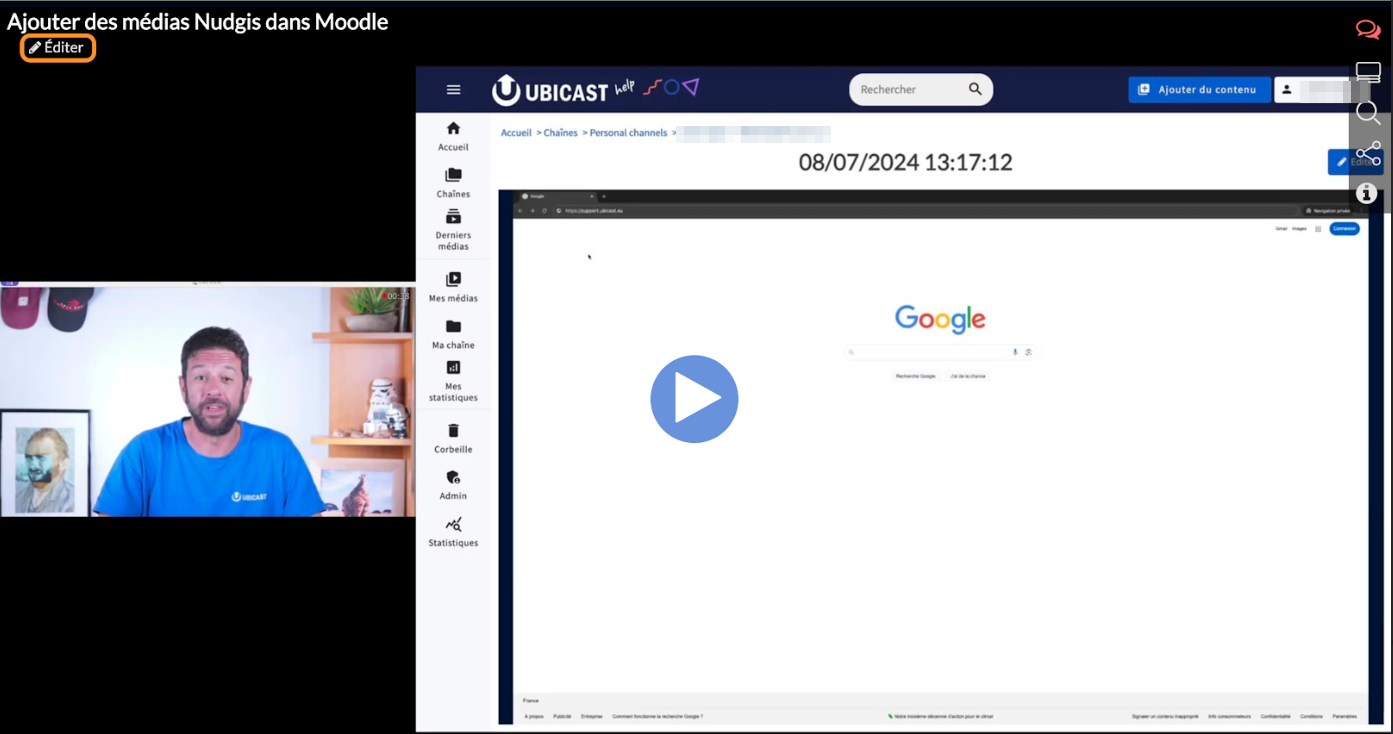Follow the Personal channels breadcrumb link
Image resolution: width=1393 pixels, height=734 pixels.
[628, 133]
